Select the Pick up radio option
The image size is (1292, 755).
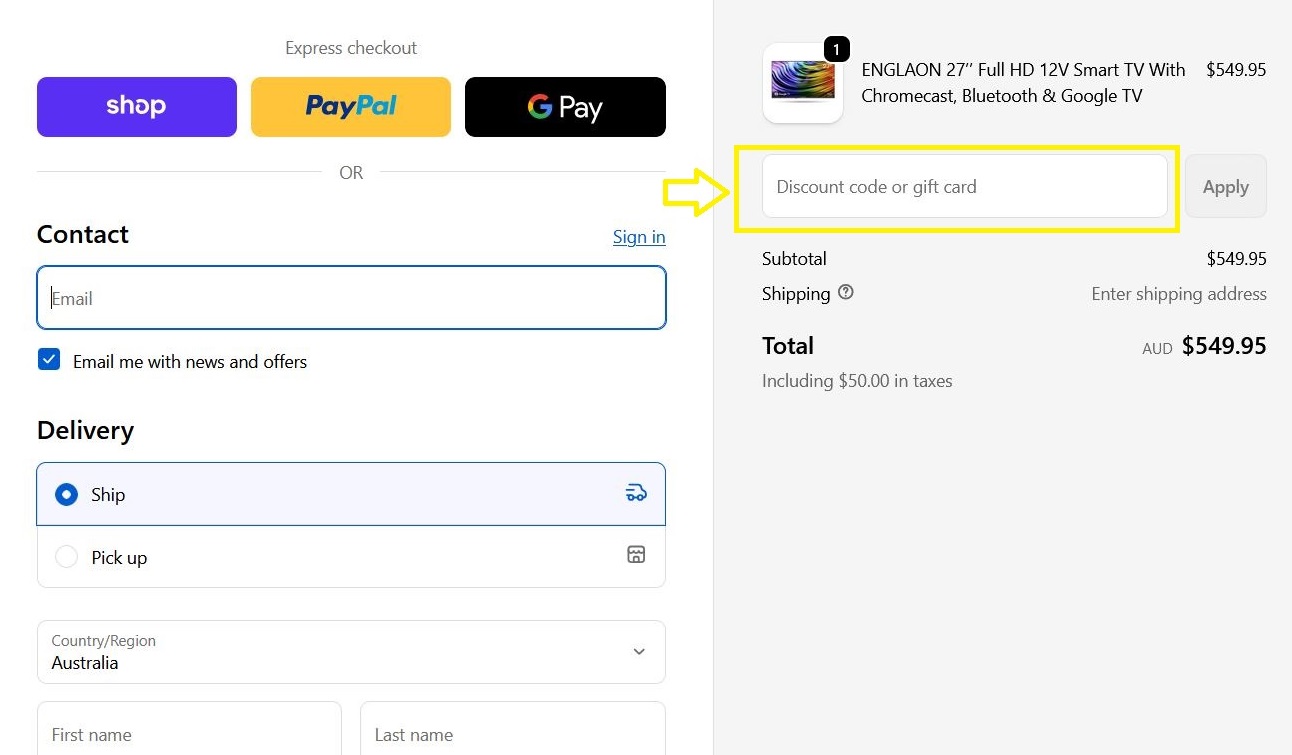66,557
